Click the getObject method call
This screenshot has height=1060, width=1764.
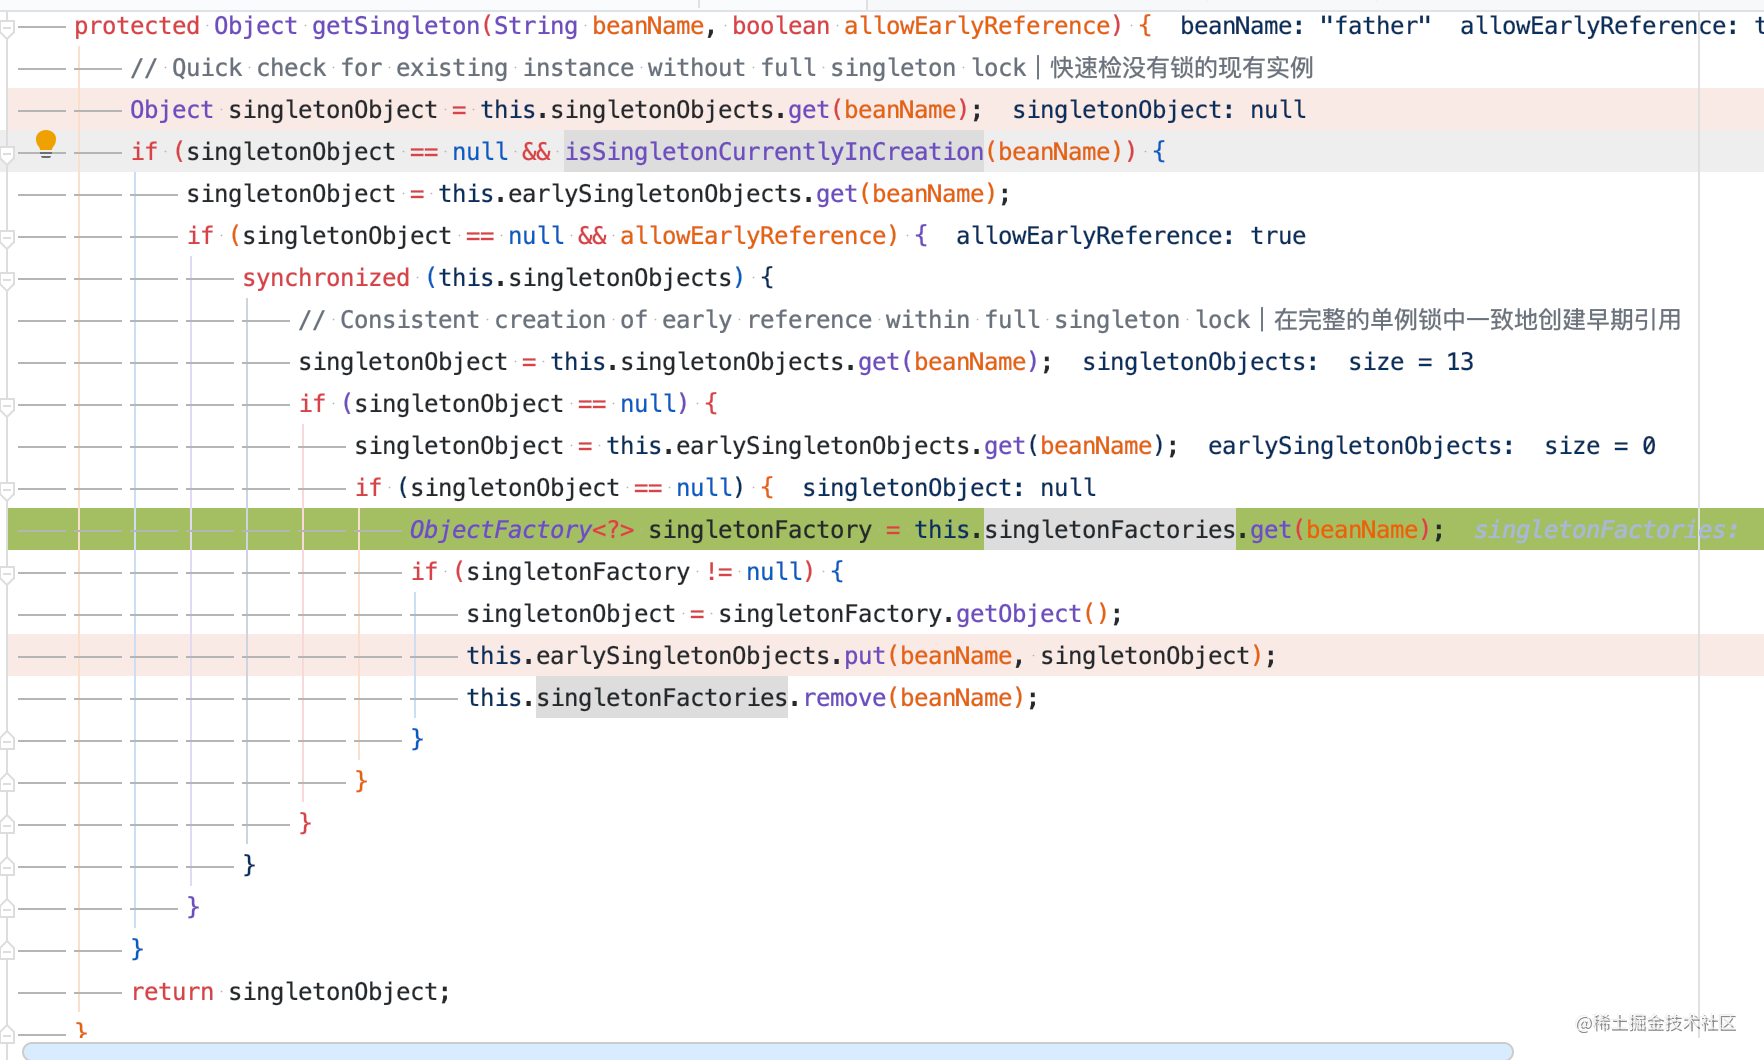1019,614
